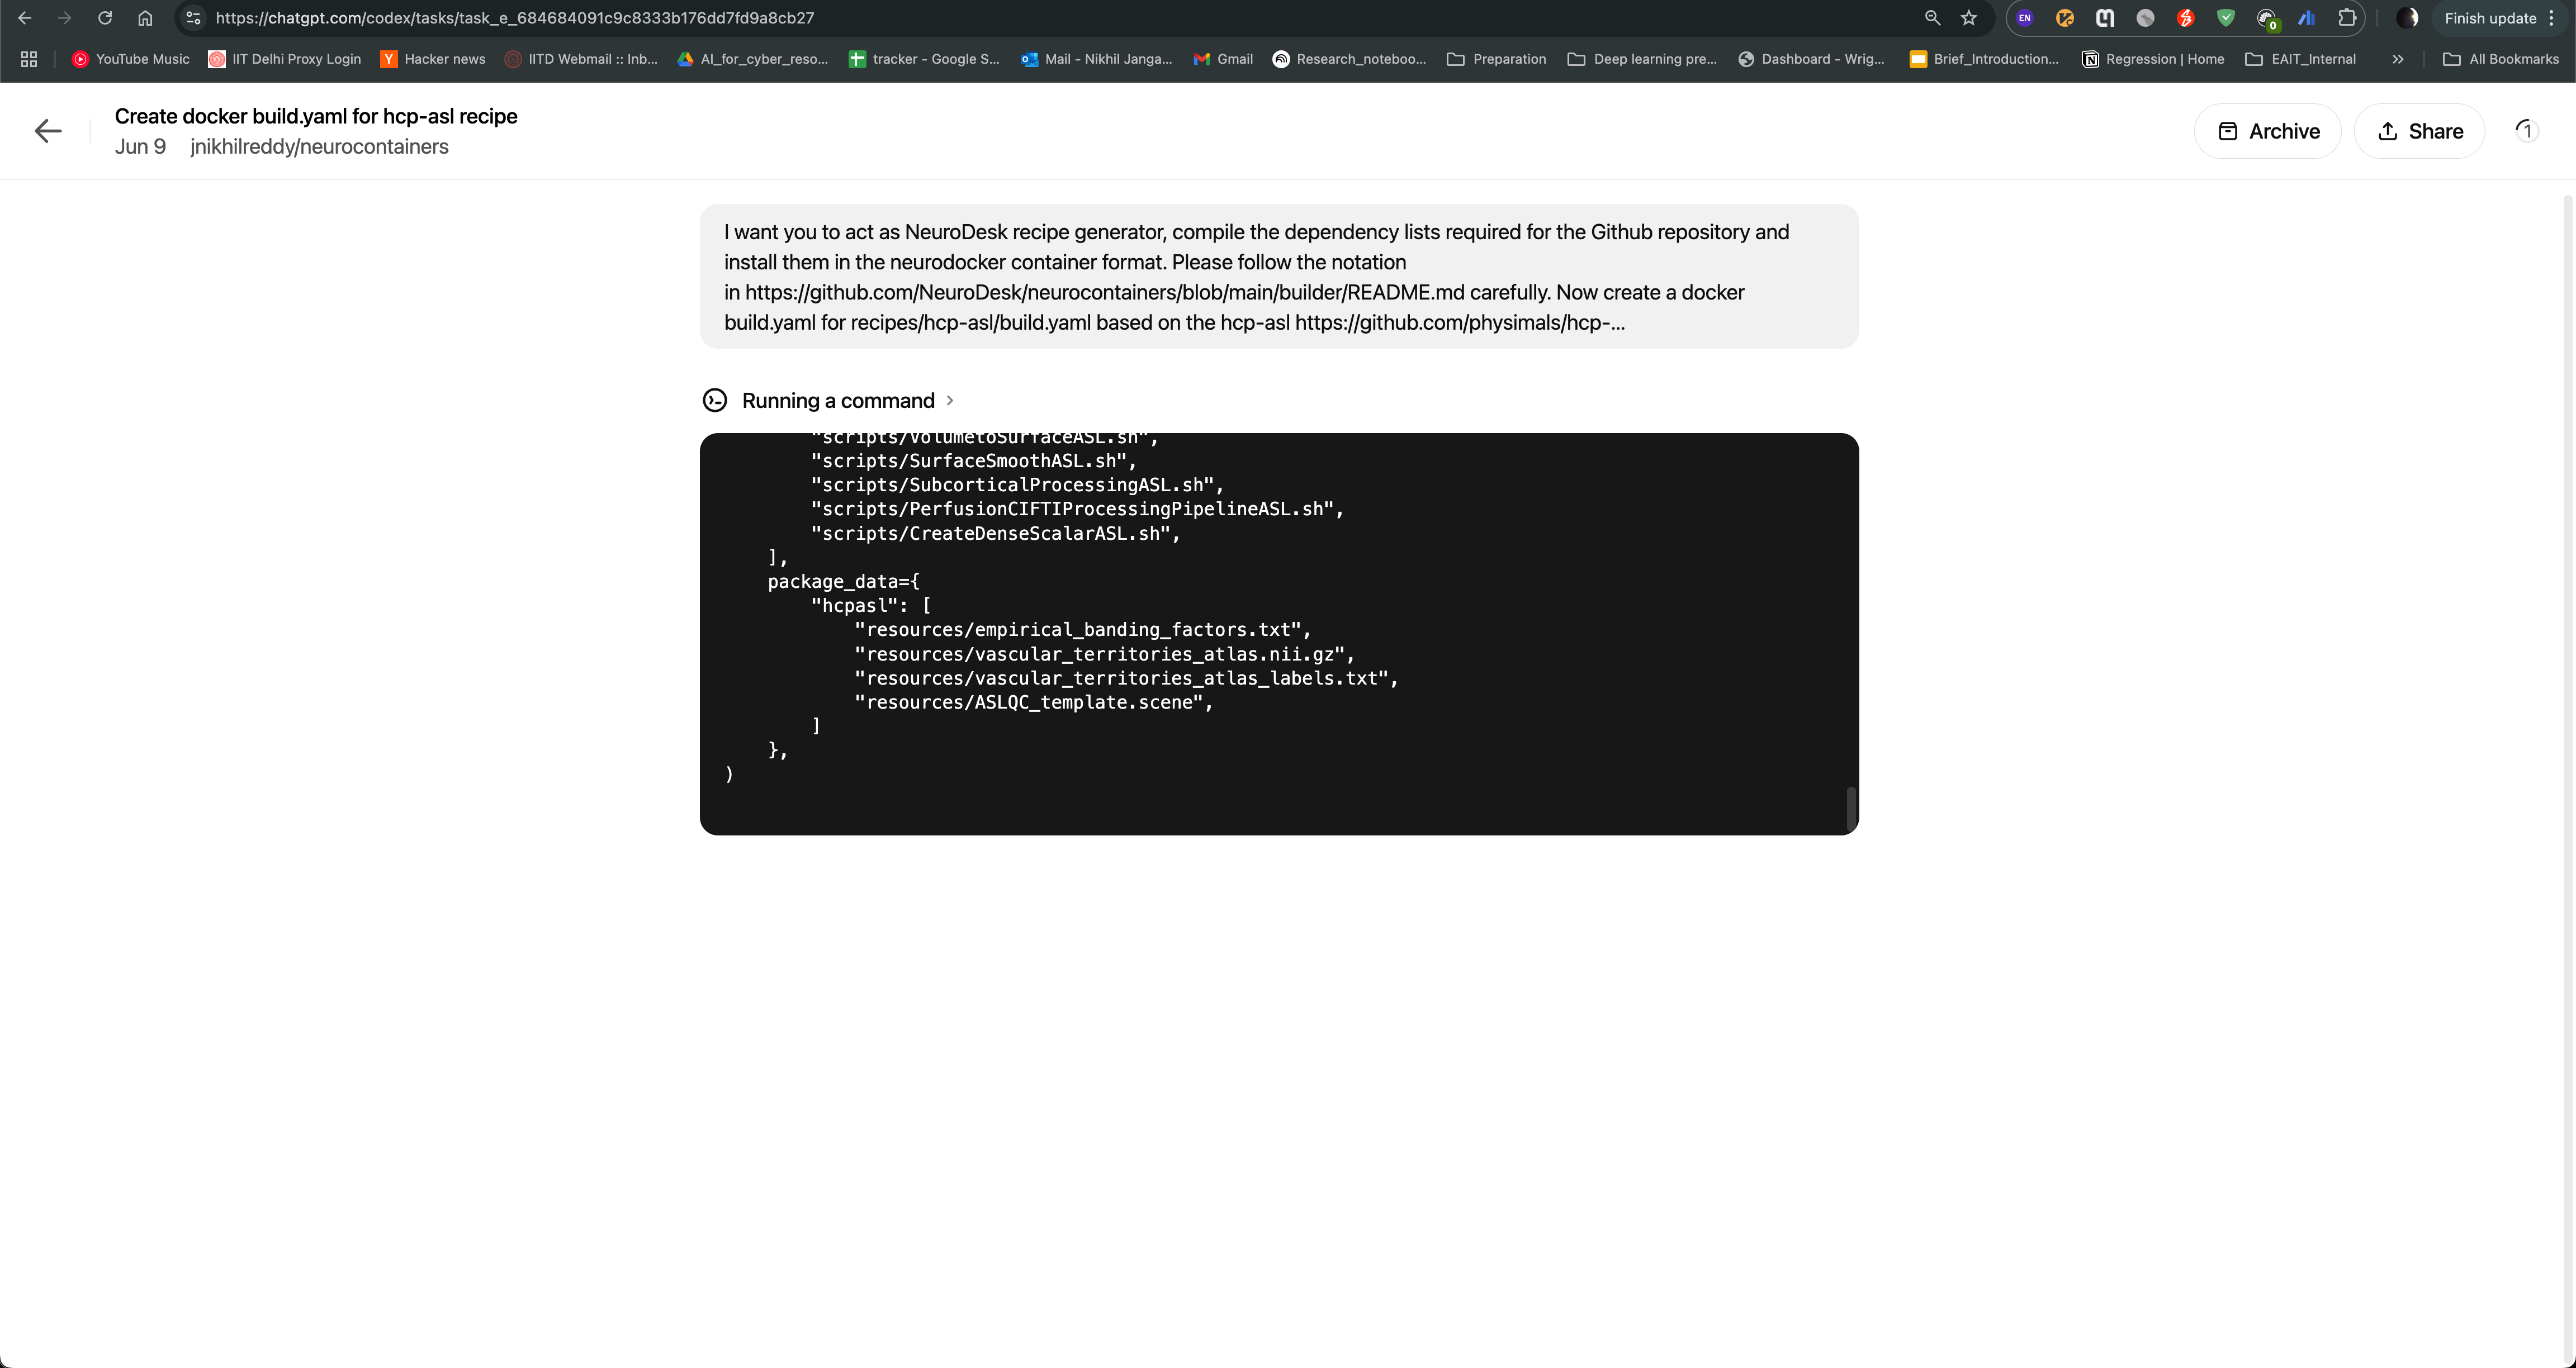Bookmark this page with star icon

click(1969, 18)
